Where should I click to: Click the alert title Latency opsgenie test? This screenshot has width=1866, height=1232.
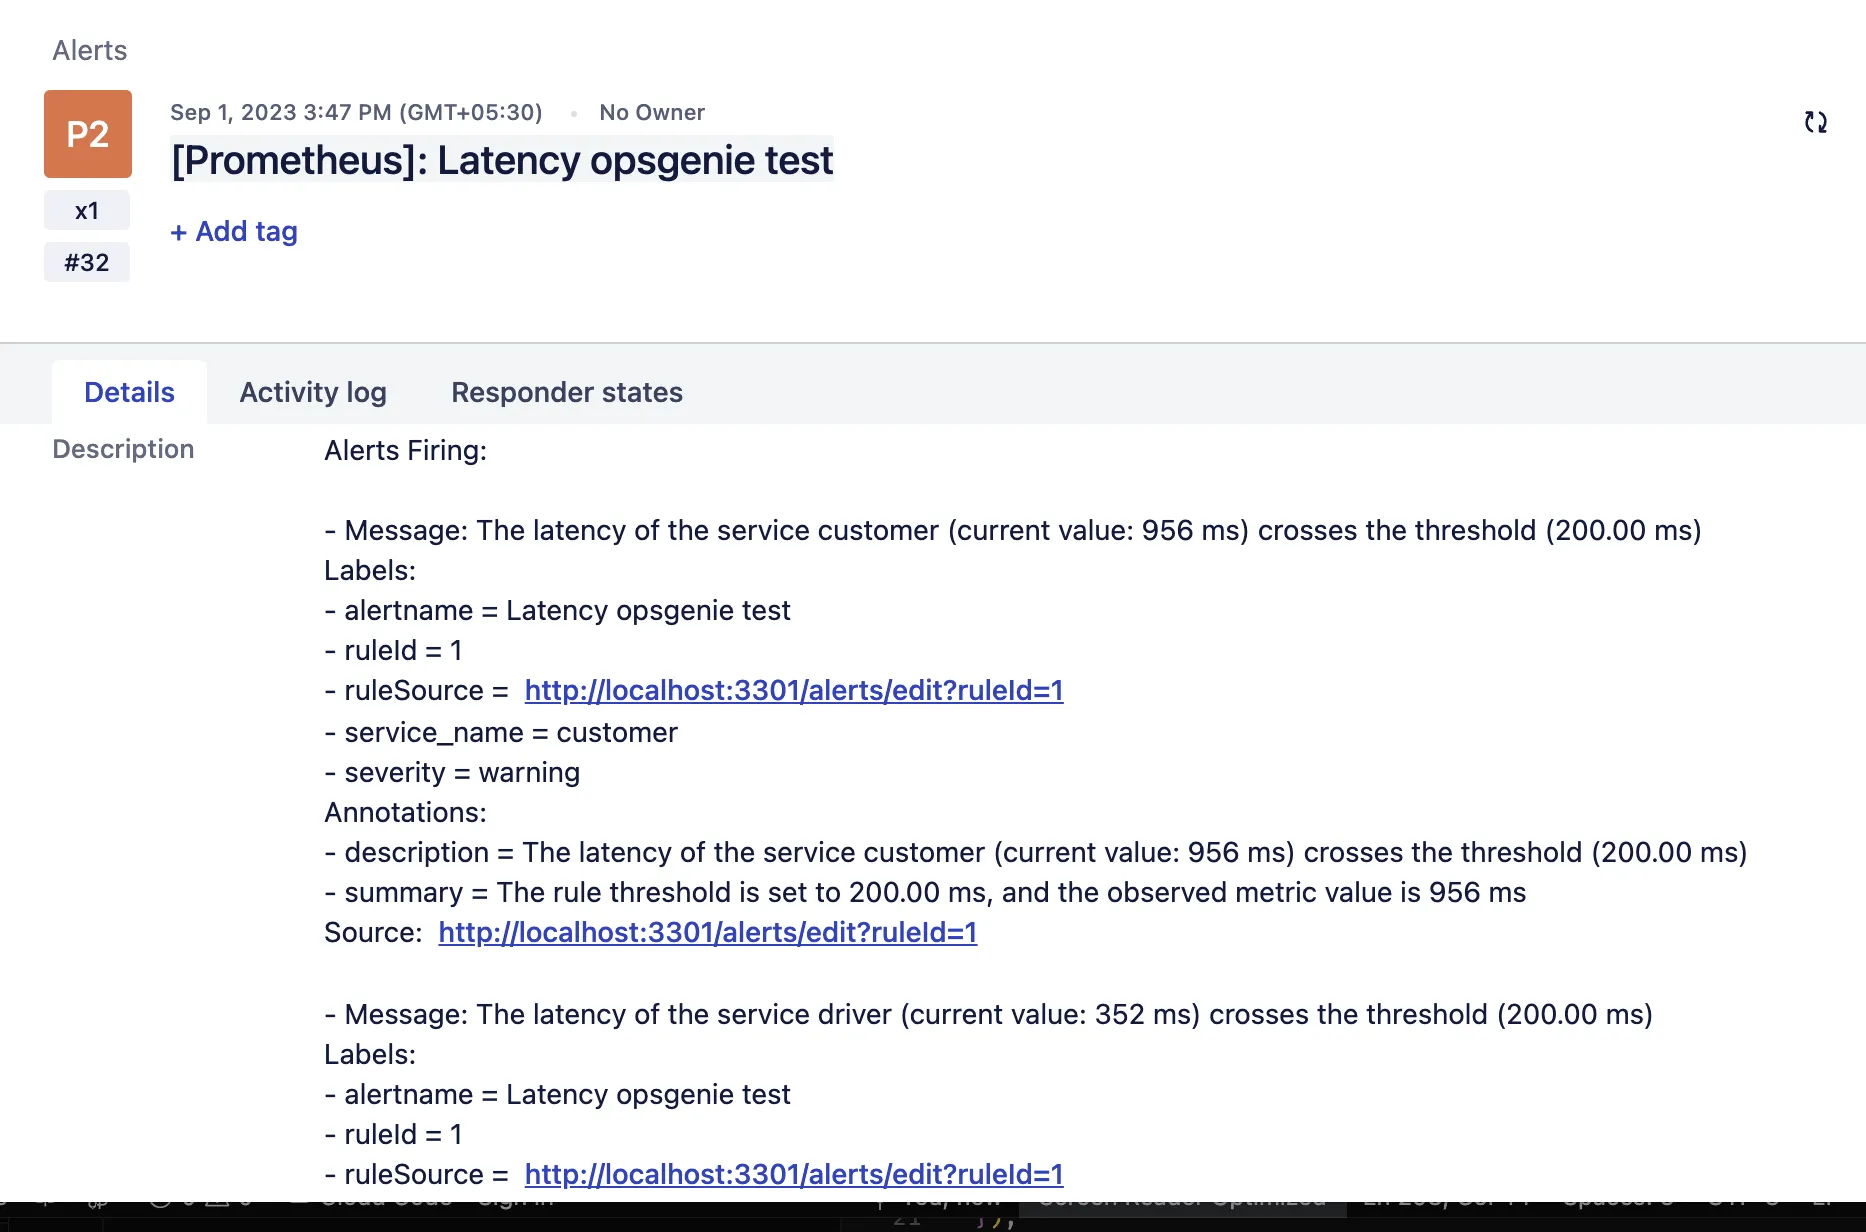click(502, 160)
